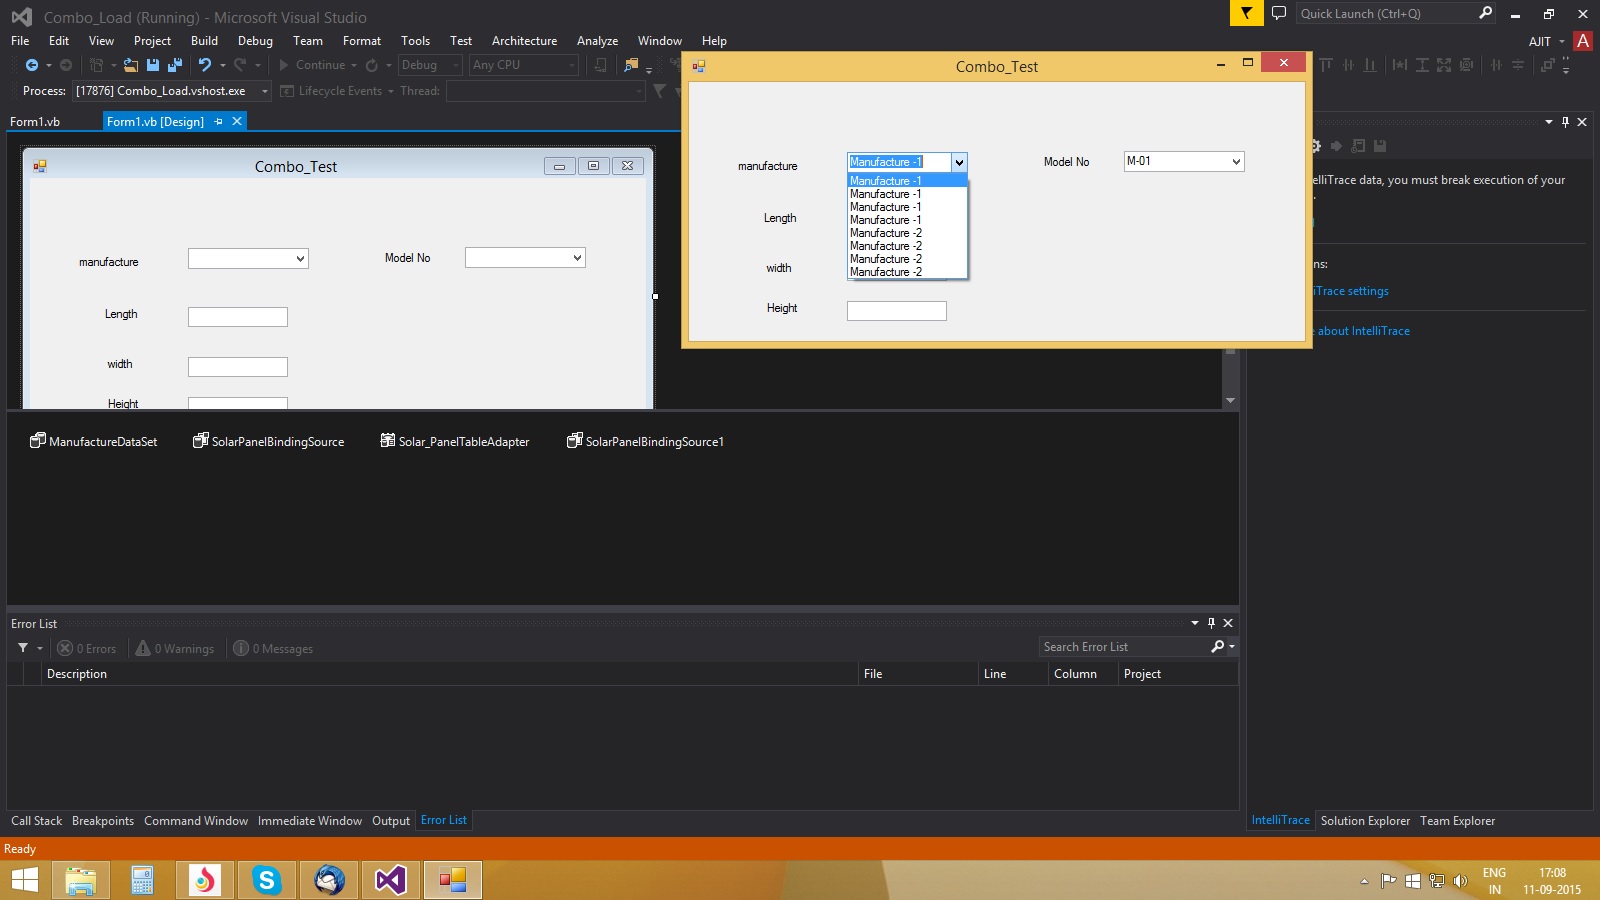Viewport: 1600px width, 900px height.
Task: Open the File menu
Action: [20, 41]
